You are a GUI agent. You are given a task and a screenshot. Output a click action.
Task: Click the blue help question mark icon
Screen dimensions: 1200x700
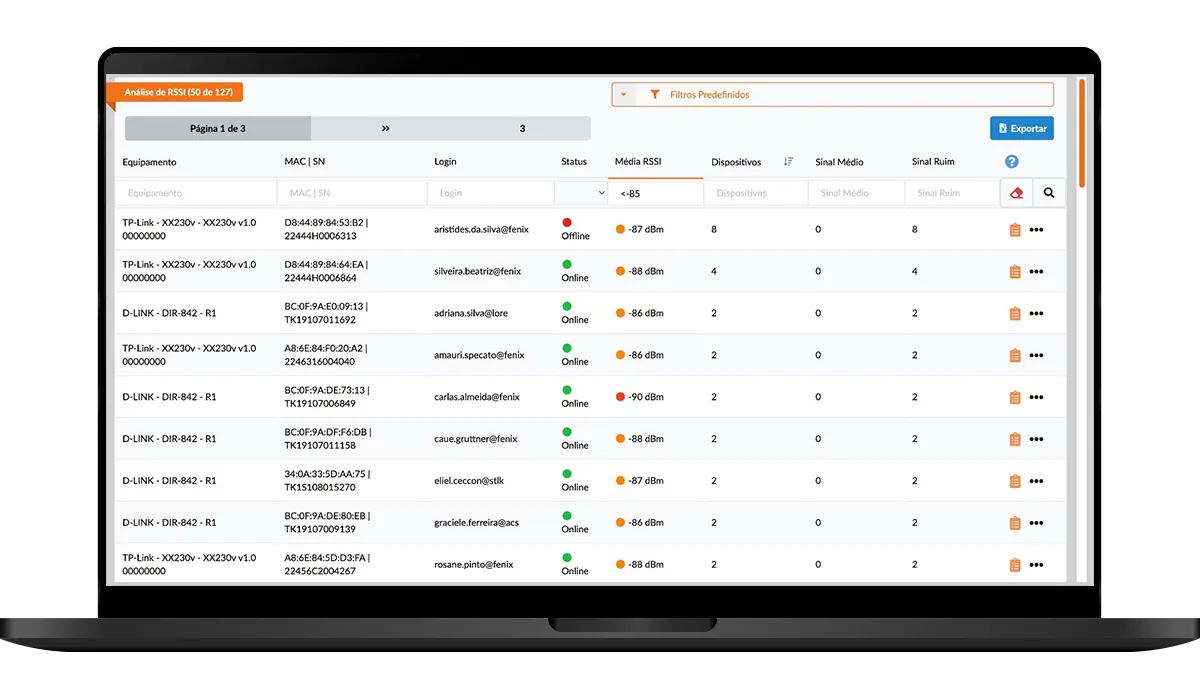[x=1011, y=162]
